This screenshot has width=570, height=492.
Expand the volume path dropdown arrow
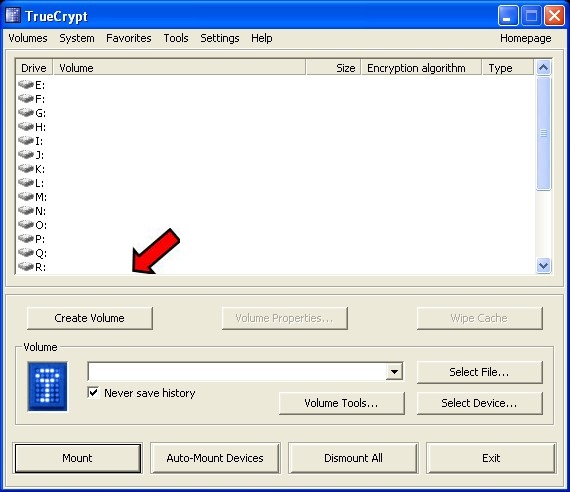point(394,372)
